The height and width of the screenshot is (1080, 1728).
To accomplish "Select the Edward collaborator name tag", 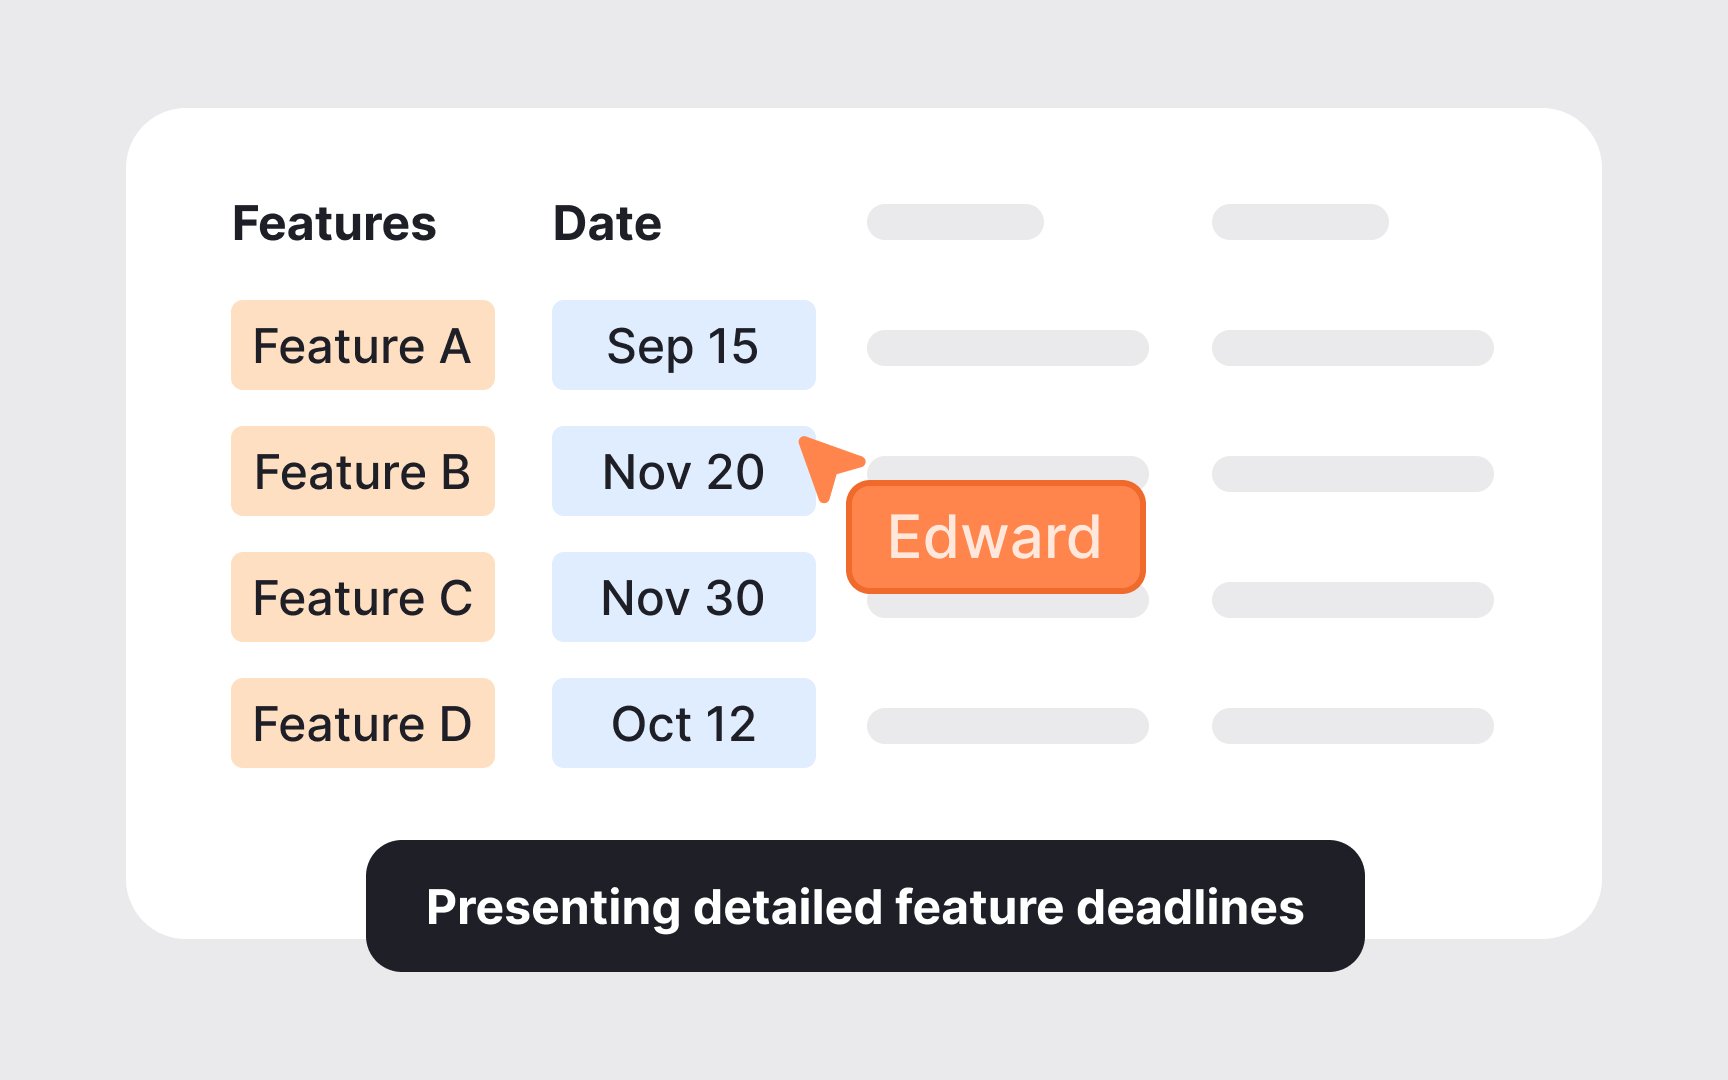I will coord(995,537).
